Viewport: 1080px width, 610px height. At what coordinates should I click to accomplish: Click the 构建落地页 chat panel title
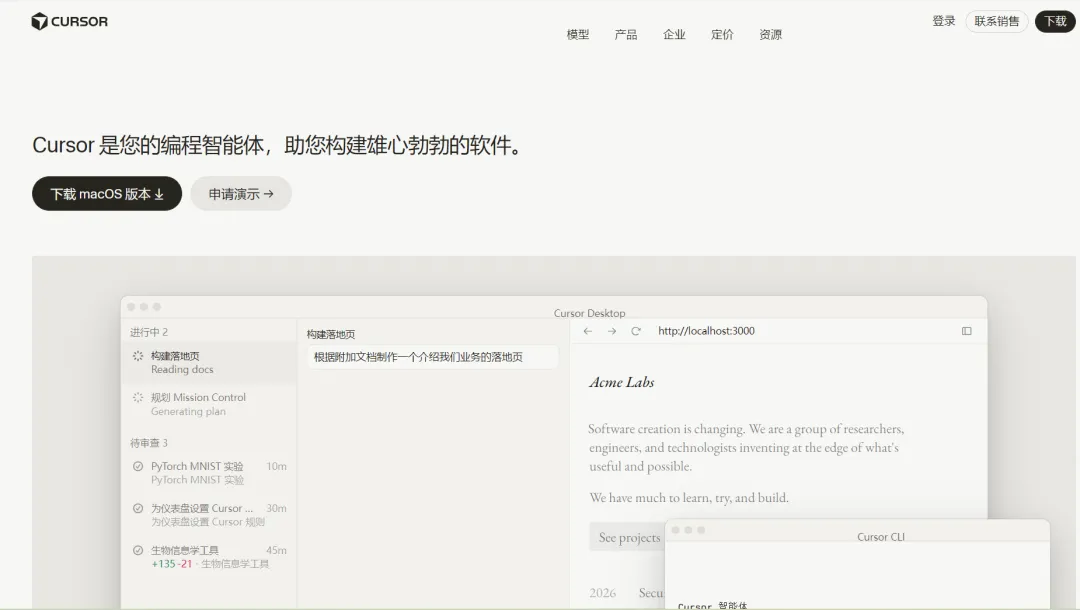(x=331, y=334)
